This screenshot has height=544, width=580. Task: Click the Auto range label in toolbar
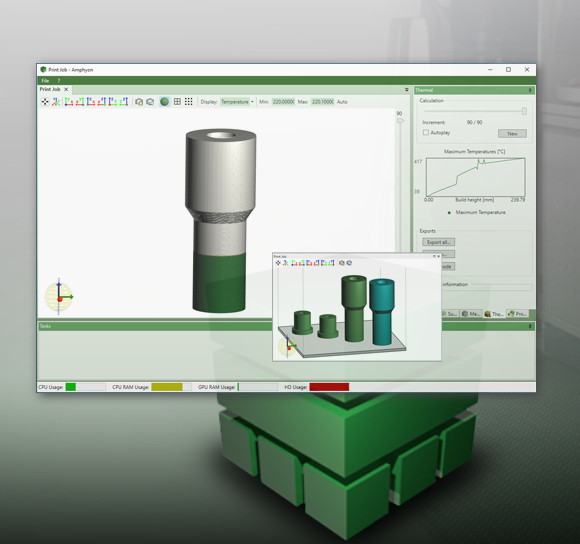342,102
